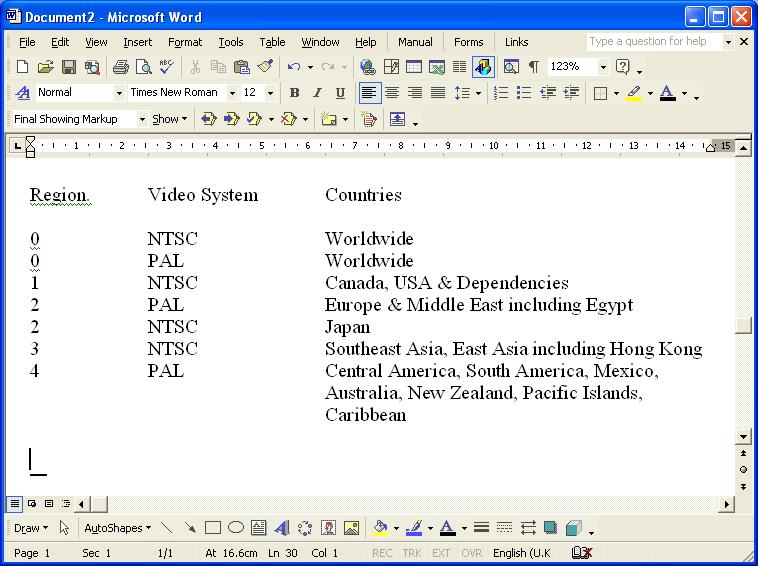Insert WordArt from the Drawing toolbar
Screen dimensions: 758x566
(282, 528)
